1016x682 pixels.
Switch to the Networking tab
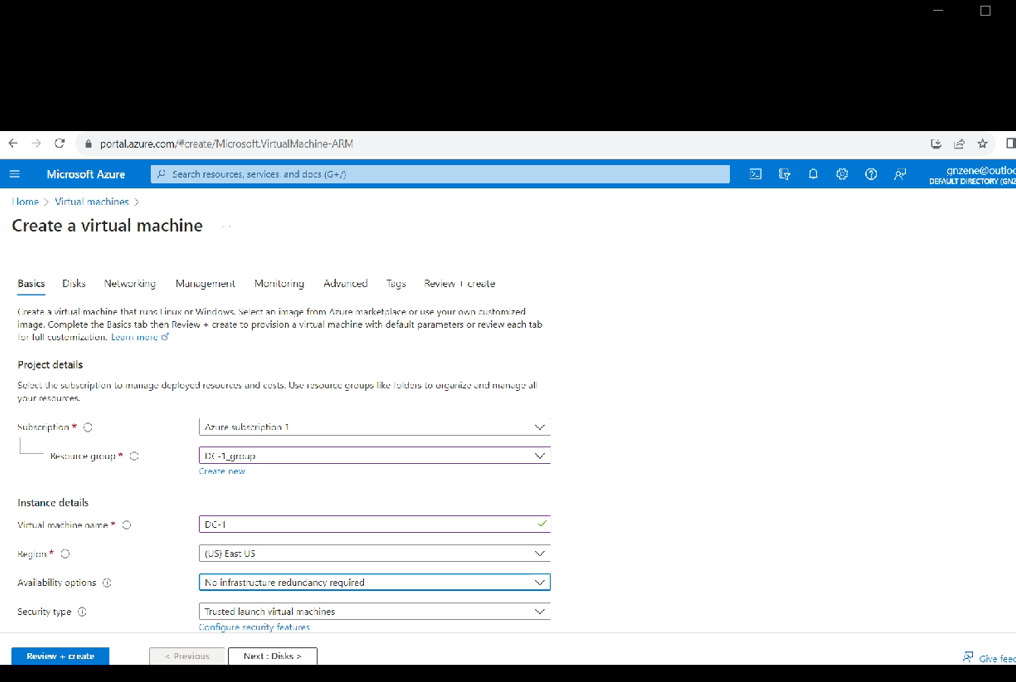(130, 284)
